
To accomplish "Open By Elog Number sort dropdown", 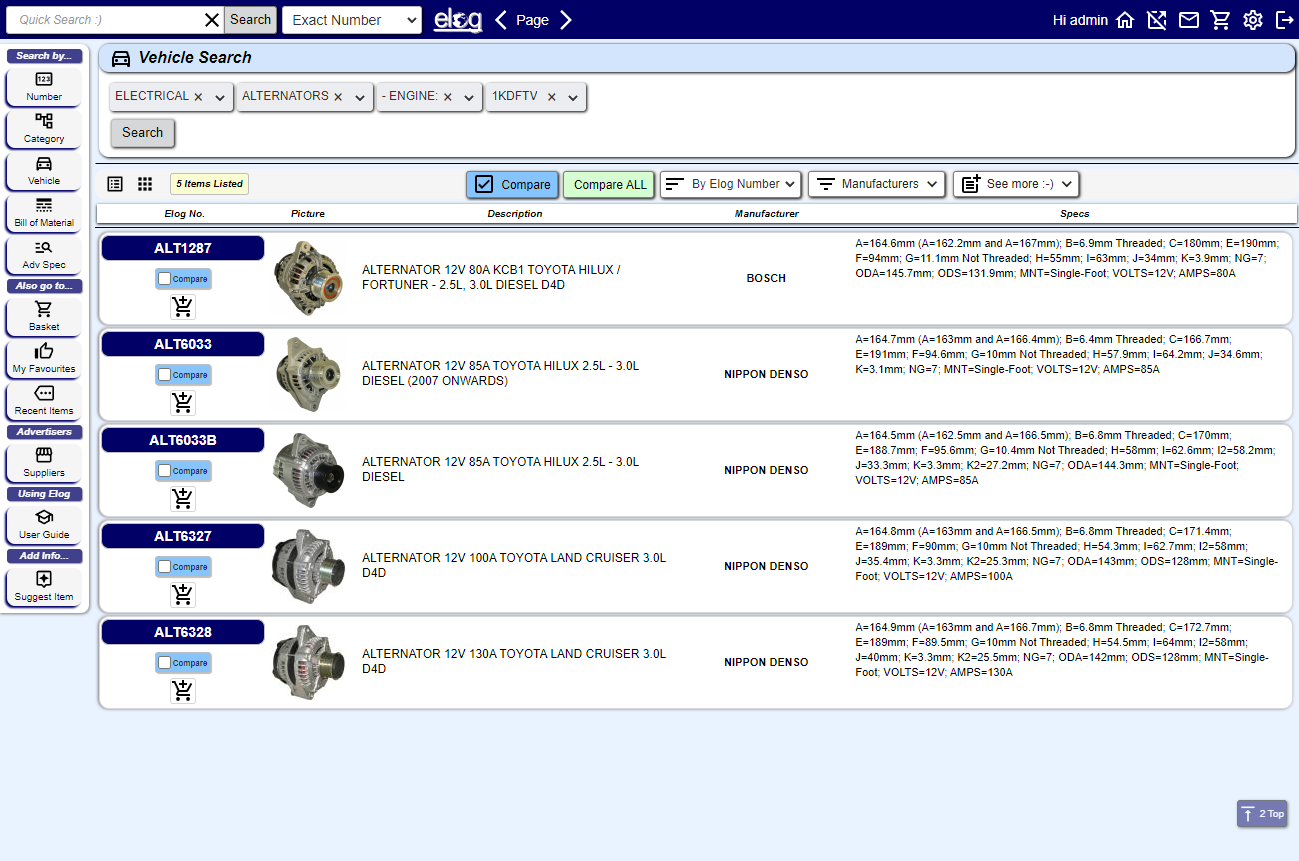I will pos(730,184).
